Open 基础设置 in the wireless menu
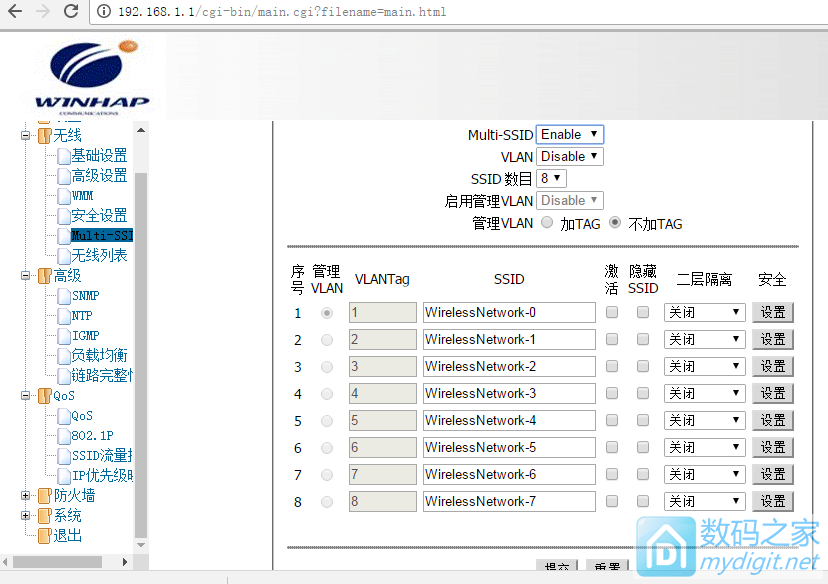This screenshot has height=584, width=828. 99,156
